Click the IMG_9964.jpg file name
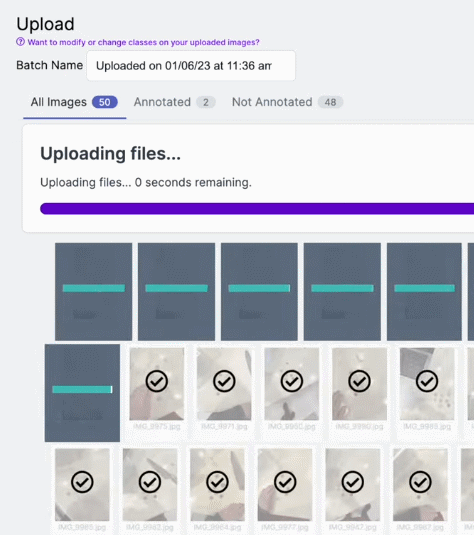Image resolution: width=474 pixels, height=535 pixels. pyautogui.click(x=217, y=527)
